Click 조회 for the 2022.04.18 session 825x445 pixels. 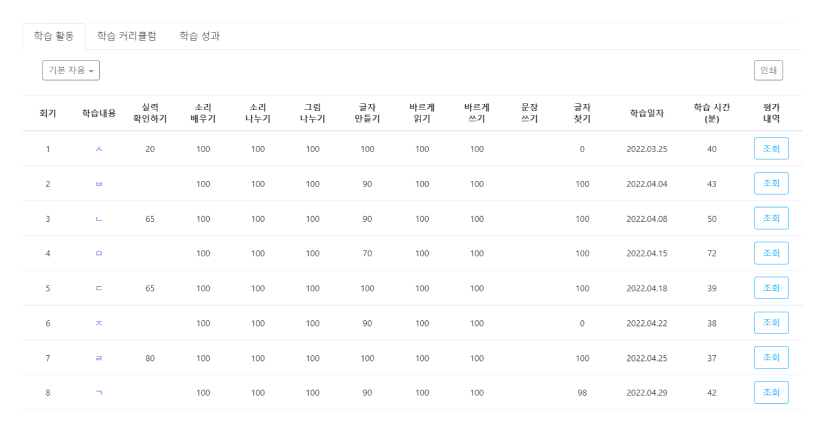[x=771, y=288]
